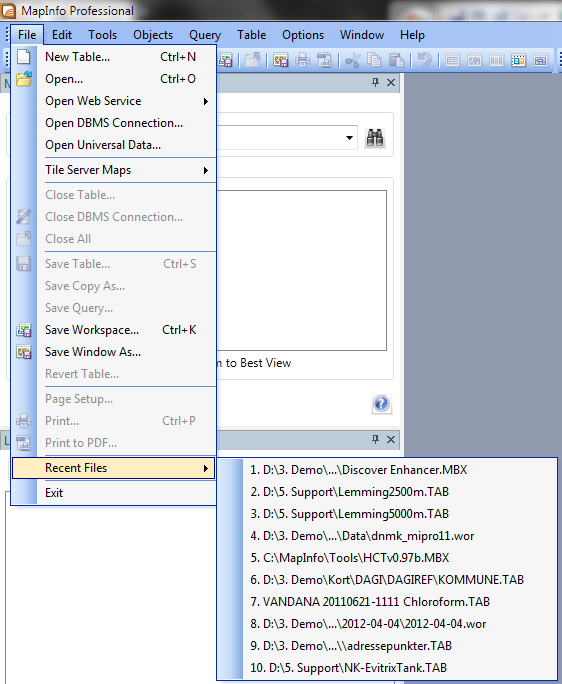Click inside the empty white list box

click(x=302, y=270)
